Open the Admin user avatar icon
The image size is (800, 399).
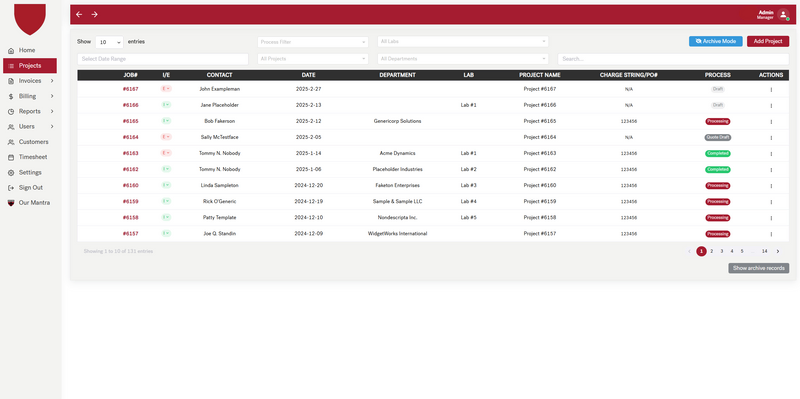783,14
